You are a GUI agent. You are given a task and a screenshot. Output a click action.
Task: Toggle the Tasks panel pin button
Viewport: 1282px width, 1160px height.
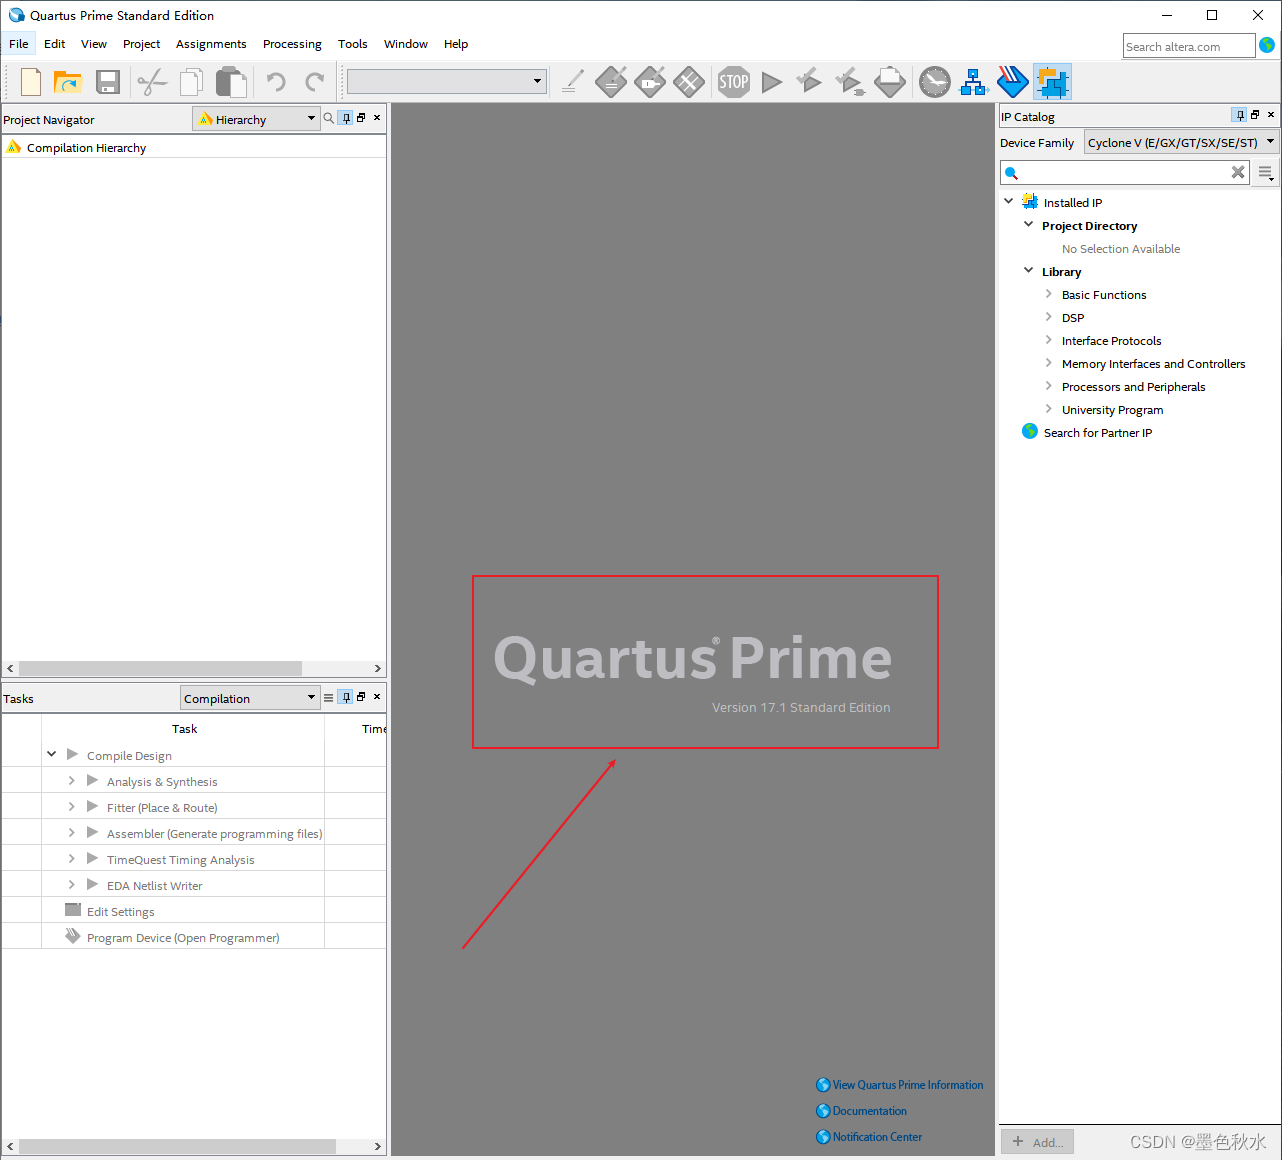pyautogui.click(x=345, y=697)
